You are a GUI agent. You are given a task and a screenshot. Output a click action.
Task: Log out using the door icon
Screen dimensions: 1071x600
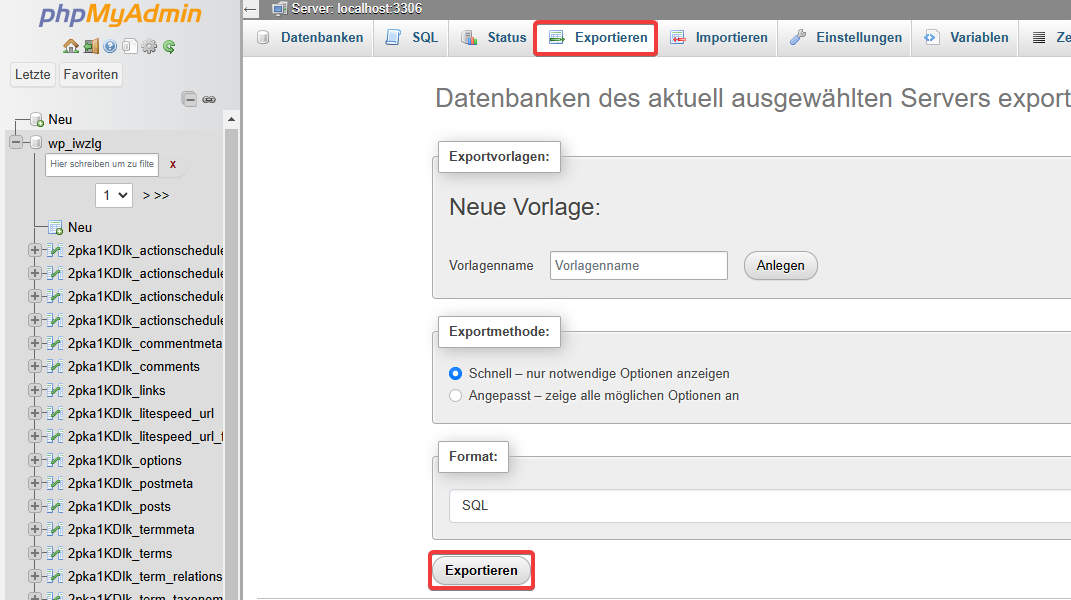tap(91, 46)
